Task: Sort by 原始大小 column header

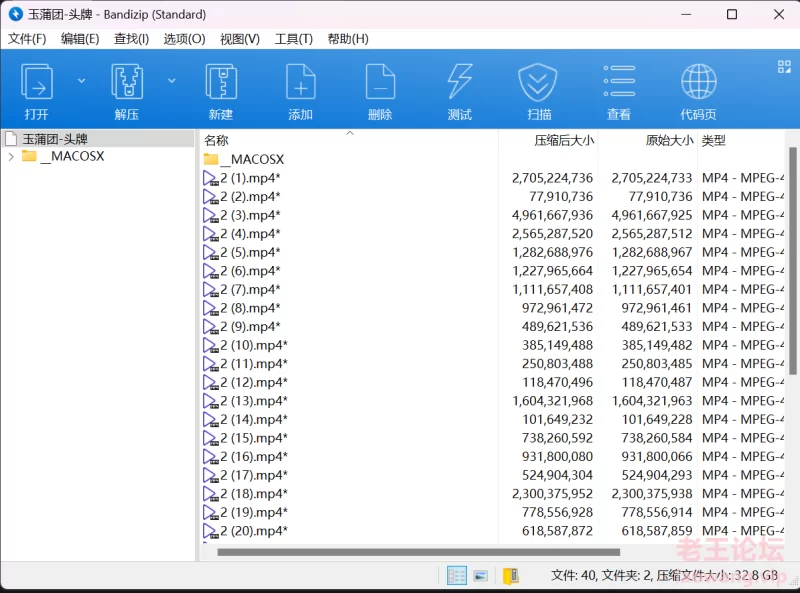Action: click(669, 140)
